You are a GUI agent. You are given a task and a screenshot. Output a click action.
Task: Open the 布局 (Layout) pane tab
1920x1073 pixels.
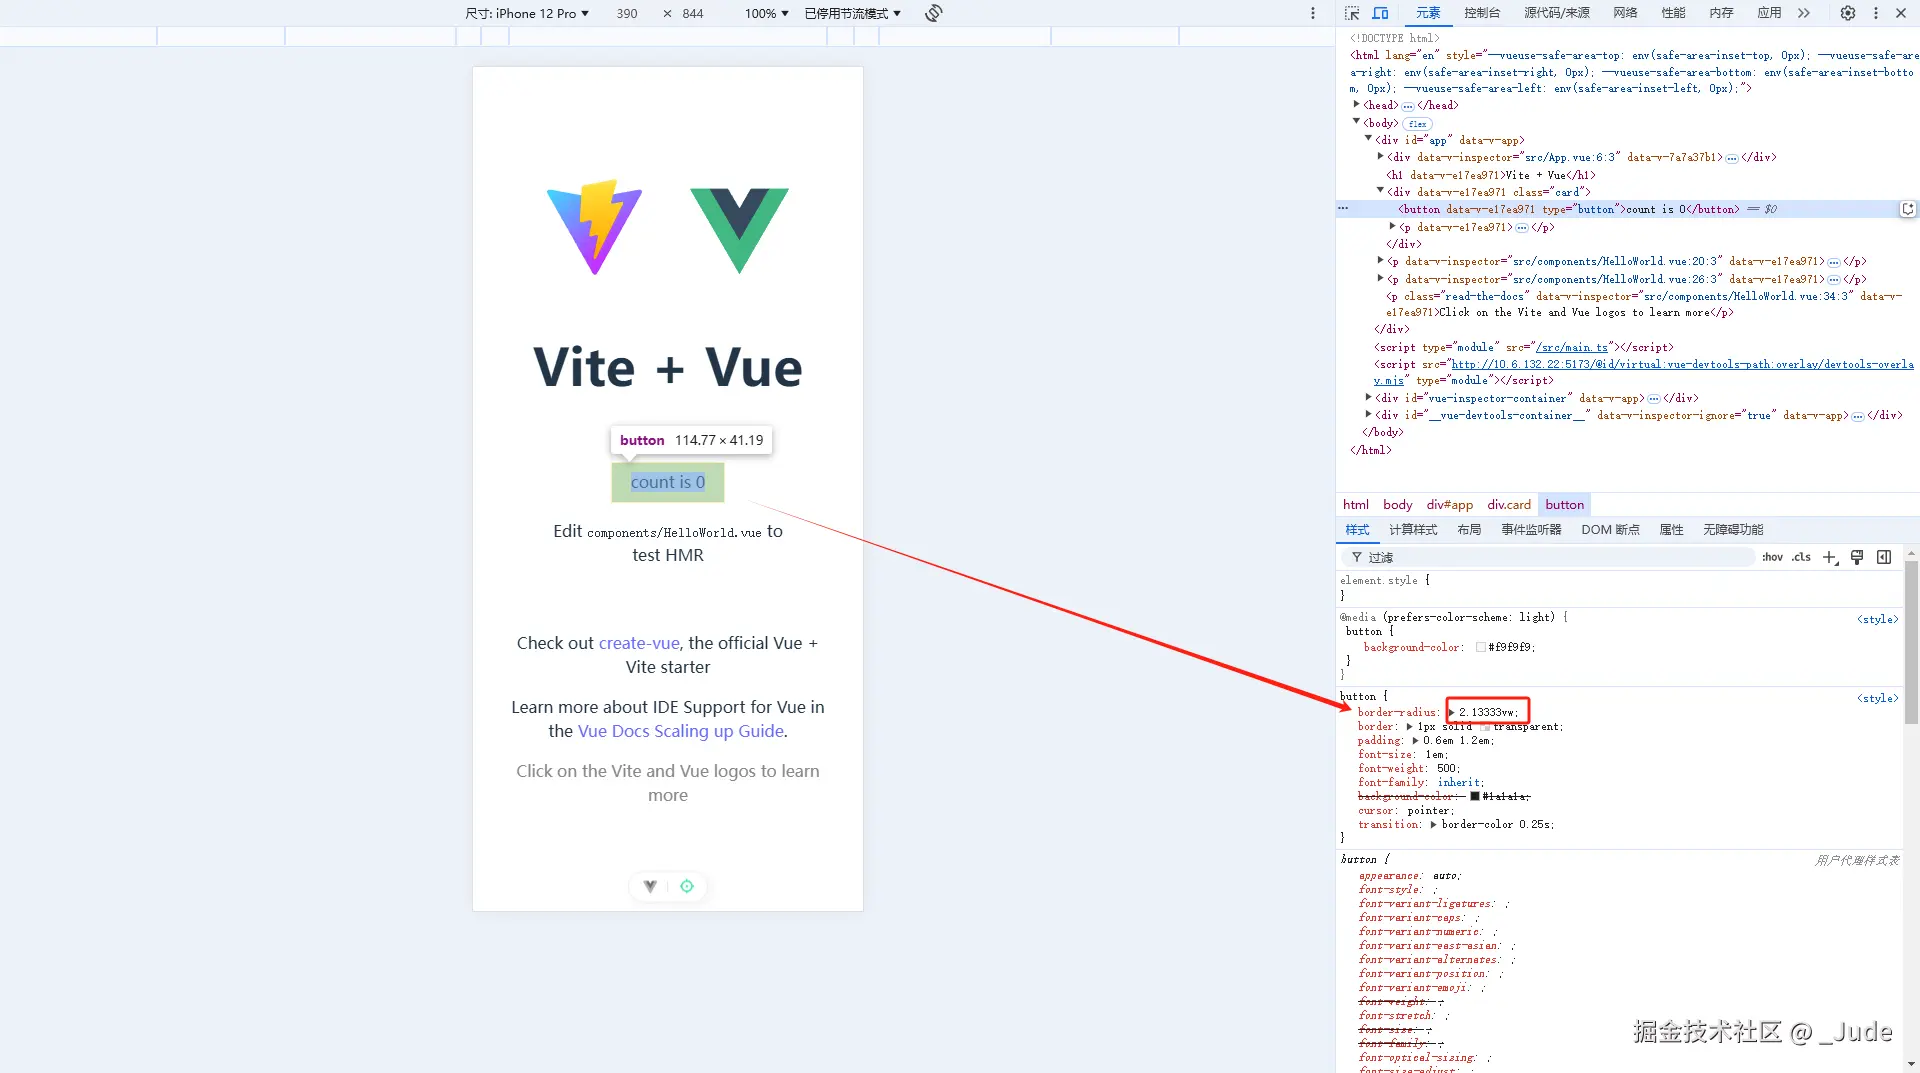pos(1469,530)
